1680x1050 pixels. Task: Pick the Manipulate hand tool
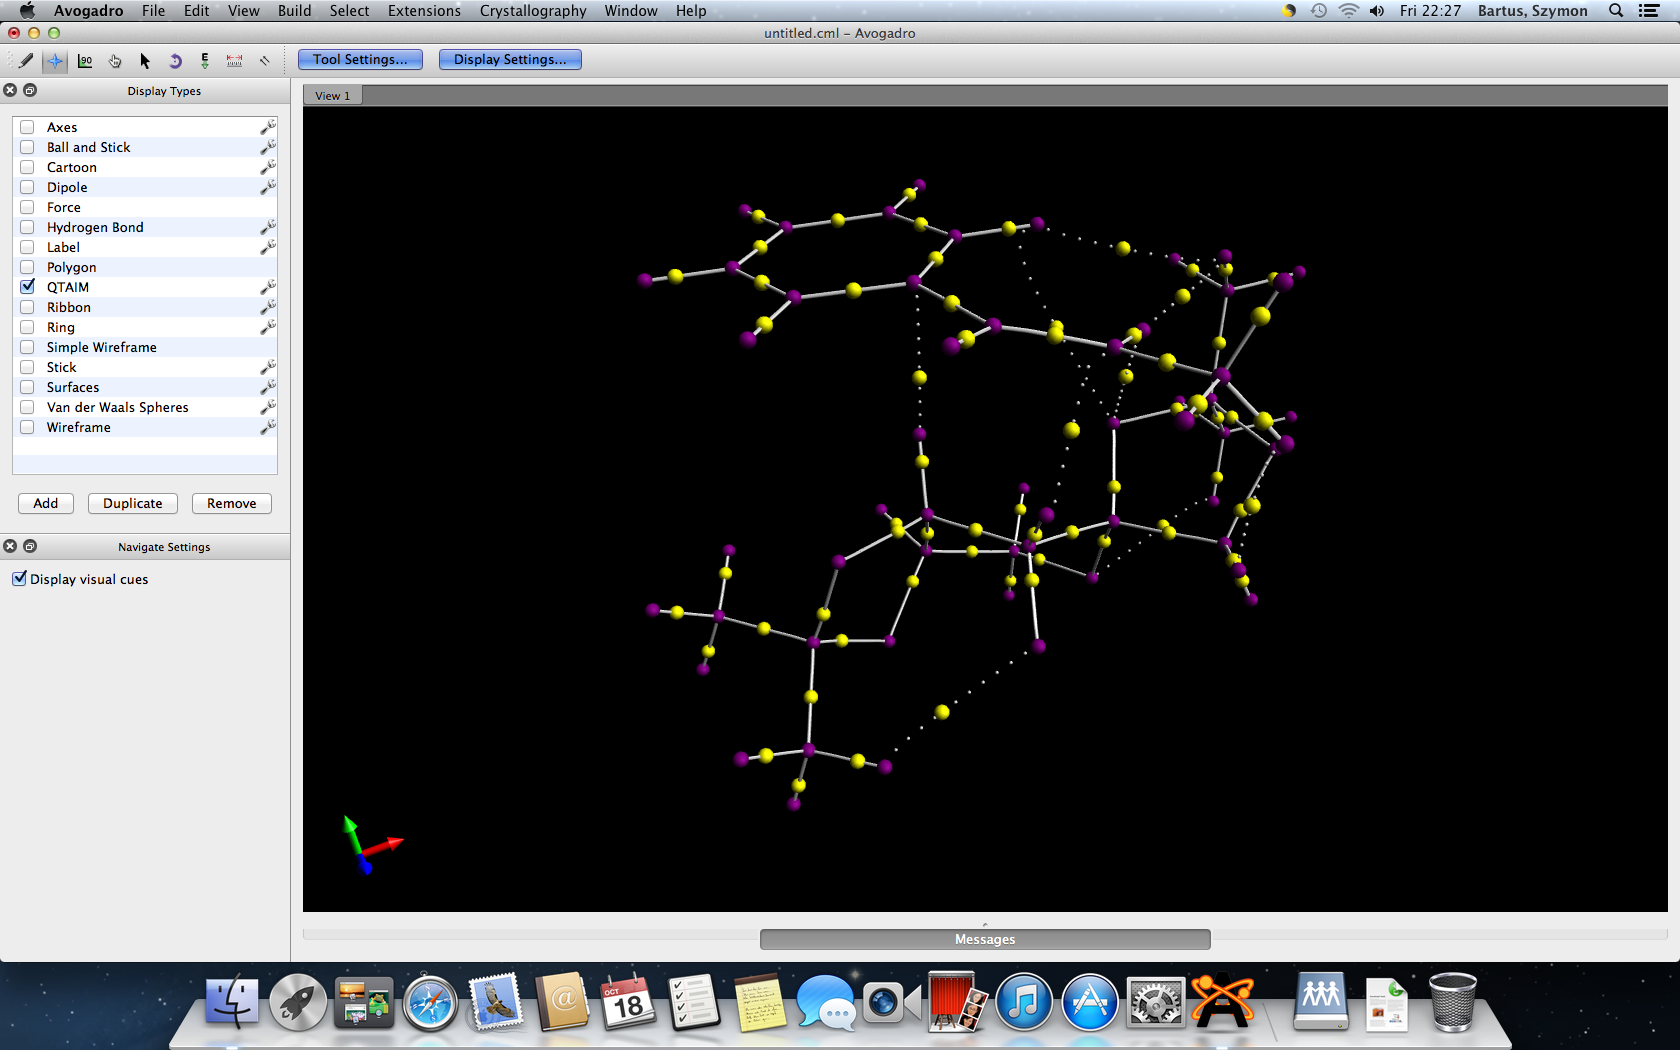[x=115, y=61]
